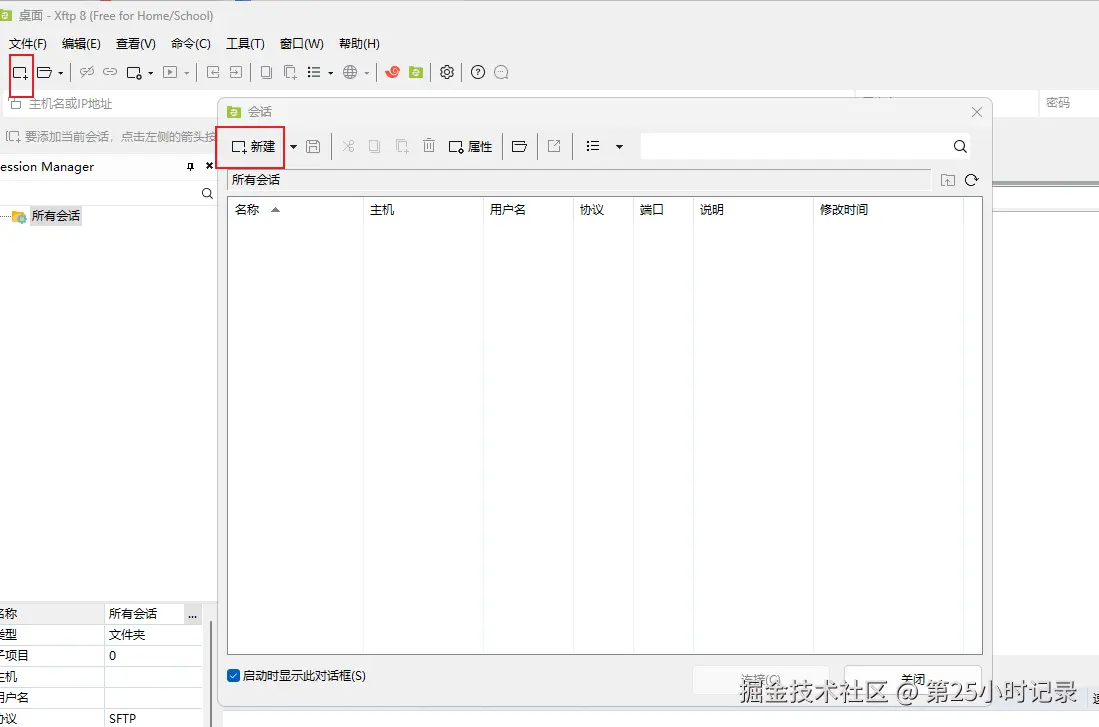Open the 文件(F) menu

pyautogui.click(x=27, y=43)
